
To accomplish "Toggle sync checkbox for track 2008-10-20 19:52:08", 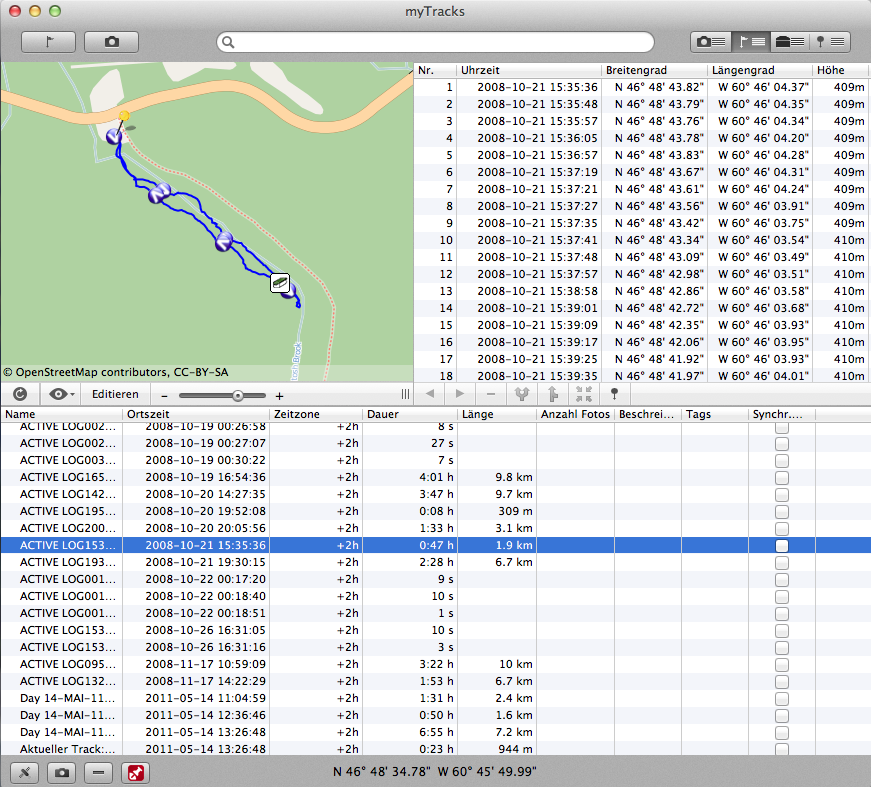I will coord(782,512).
